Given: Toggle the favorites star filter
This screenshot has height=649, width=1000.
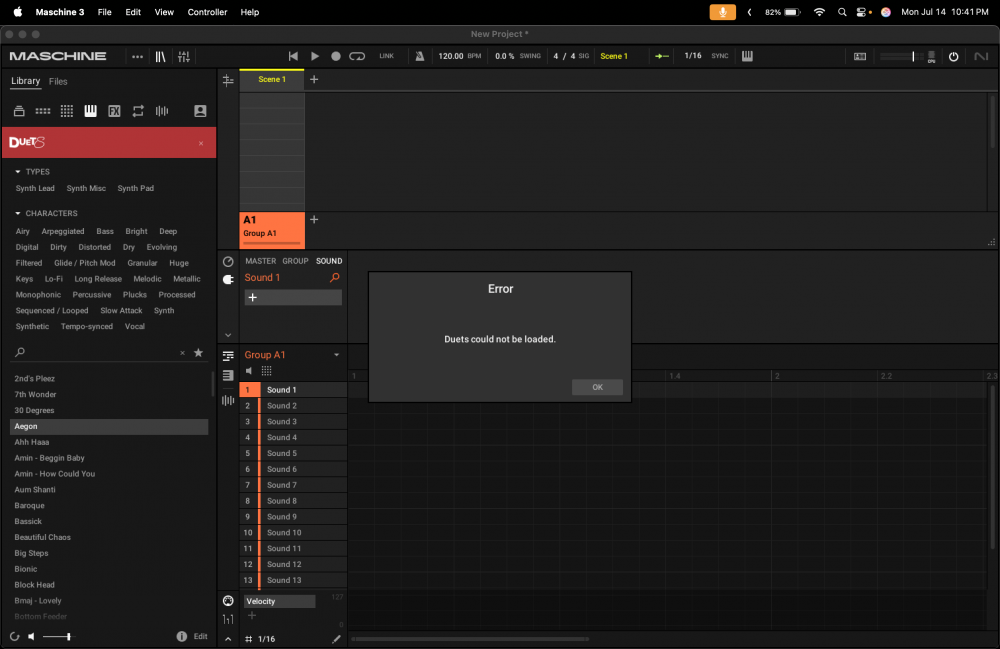Looking at the screenshot, I should pyautogui.click(x=198, y=353).
